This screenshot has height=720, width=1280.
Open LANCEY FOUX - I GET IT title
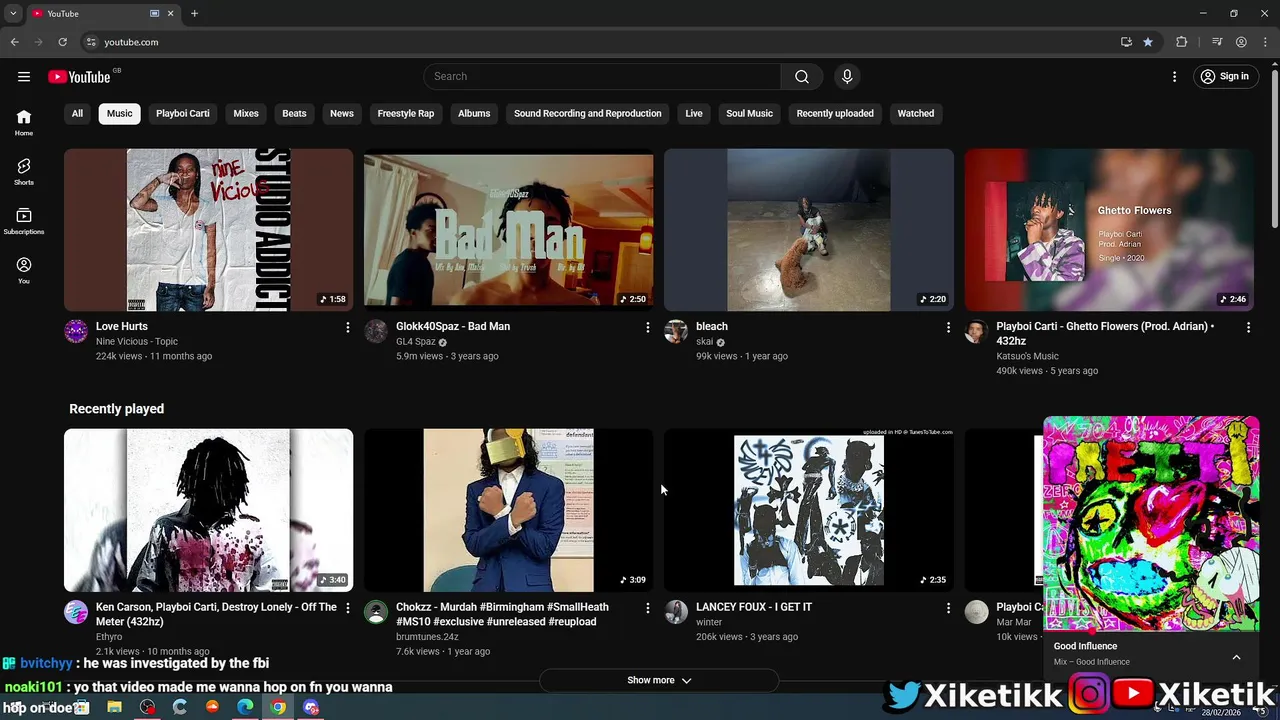coord(754,607)
